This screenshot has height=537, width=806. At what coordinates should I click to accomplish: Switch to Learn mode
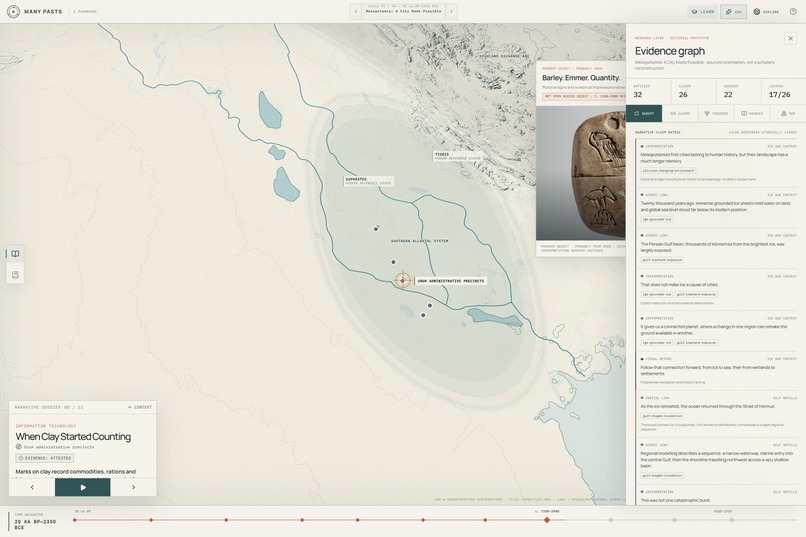(703, 11)
